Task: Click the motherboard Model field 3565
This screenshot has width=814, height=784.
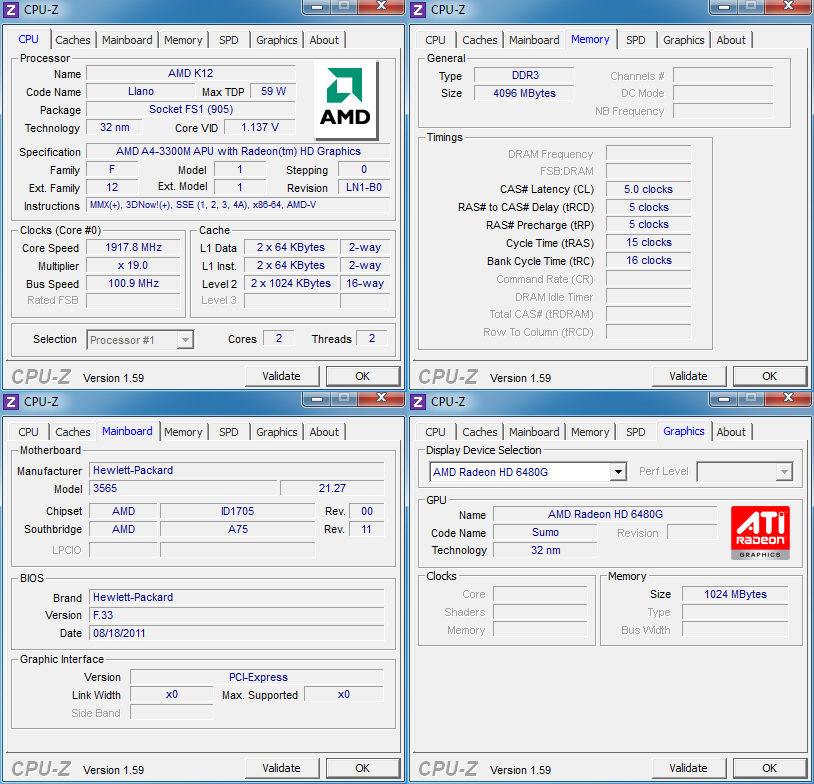Action: [183, 488]
